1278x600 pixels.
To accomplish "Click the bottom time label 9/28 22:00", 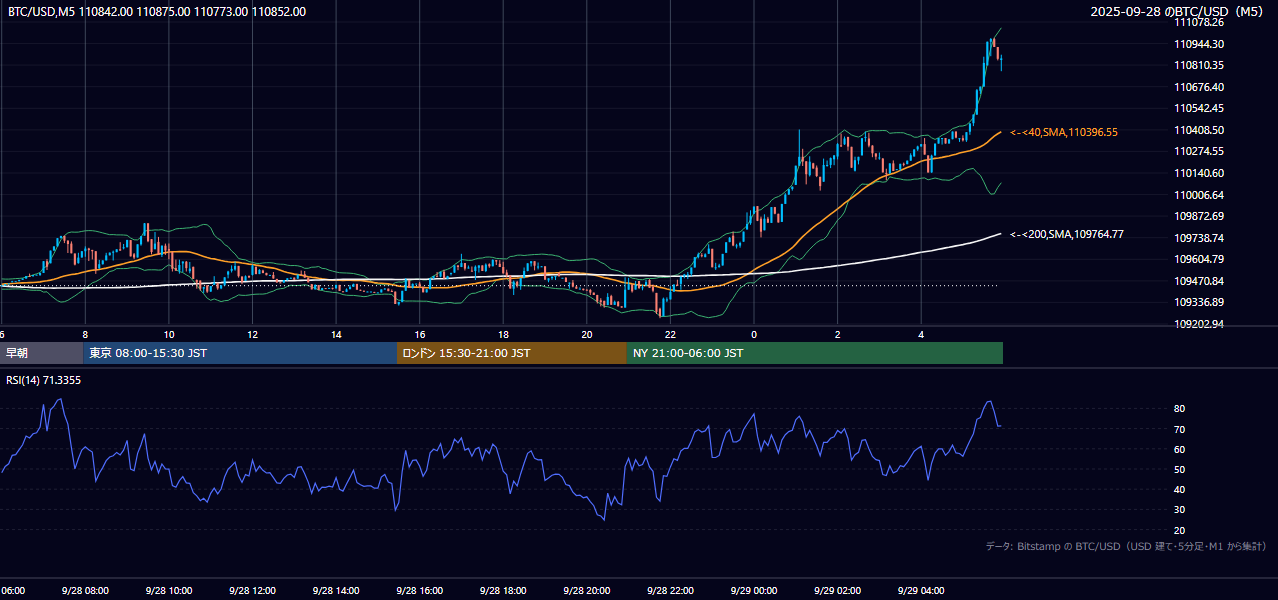I will coord(670,591).
